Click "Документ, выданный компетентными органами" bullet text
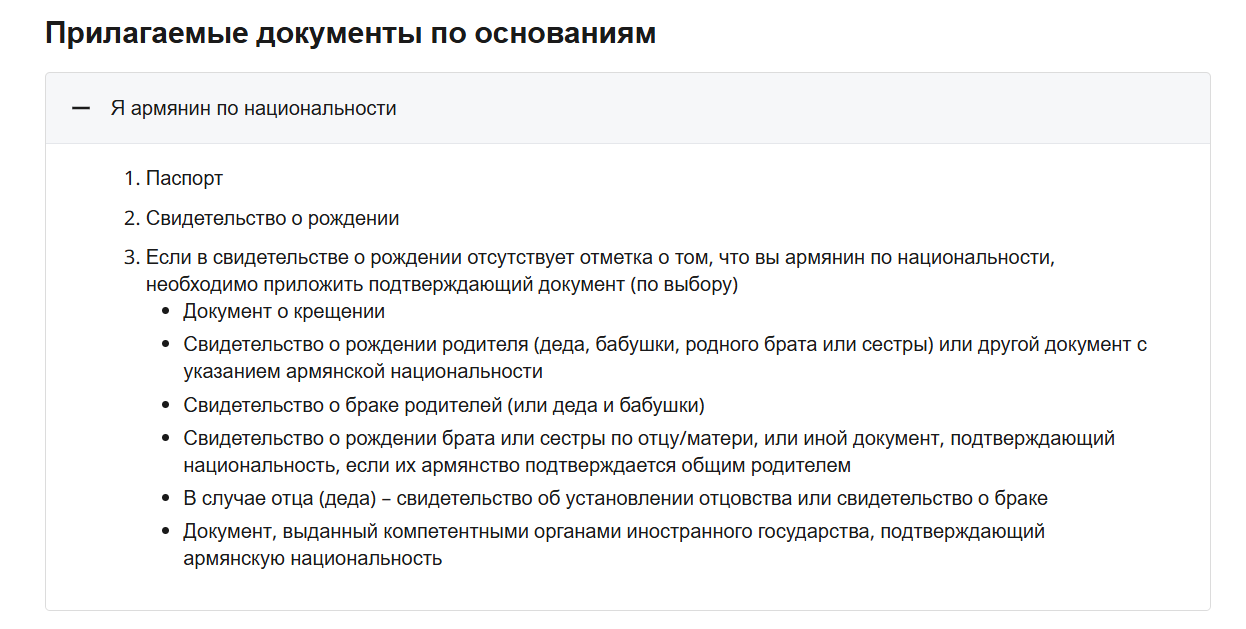This screenshot has height=629, width=1246. click(x=614, y=531)
